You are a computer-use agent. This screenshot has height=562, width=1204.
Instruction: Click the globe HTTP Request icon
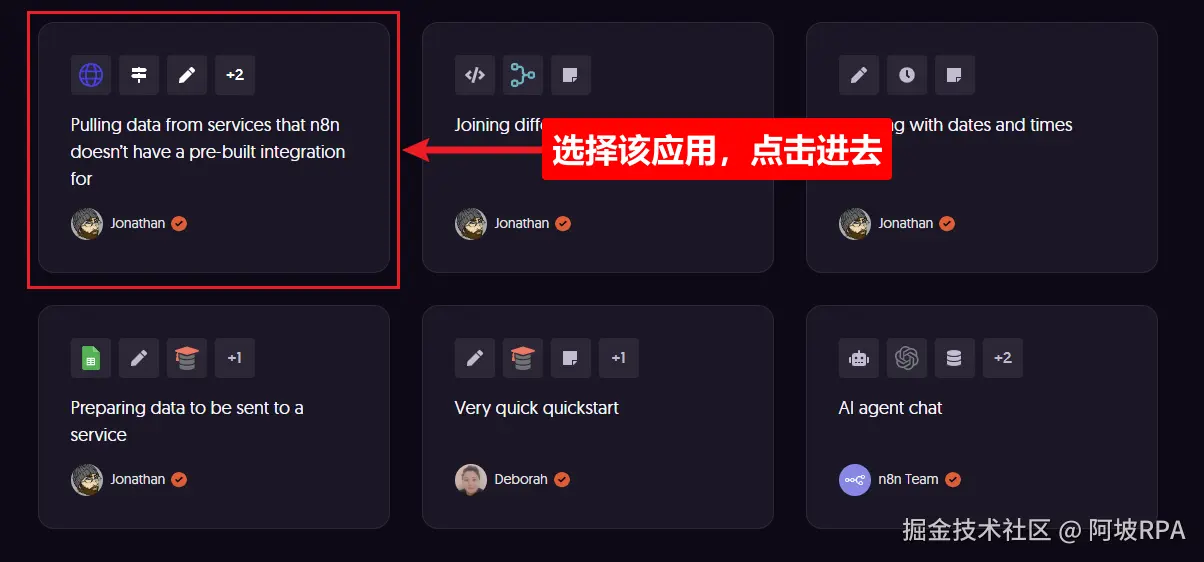tap(91, 75)
